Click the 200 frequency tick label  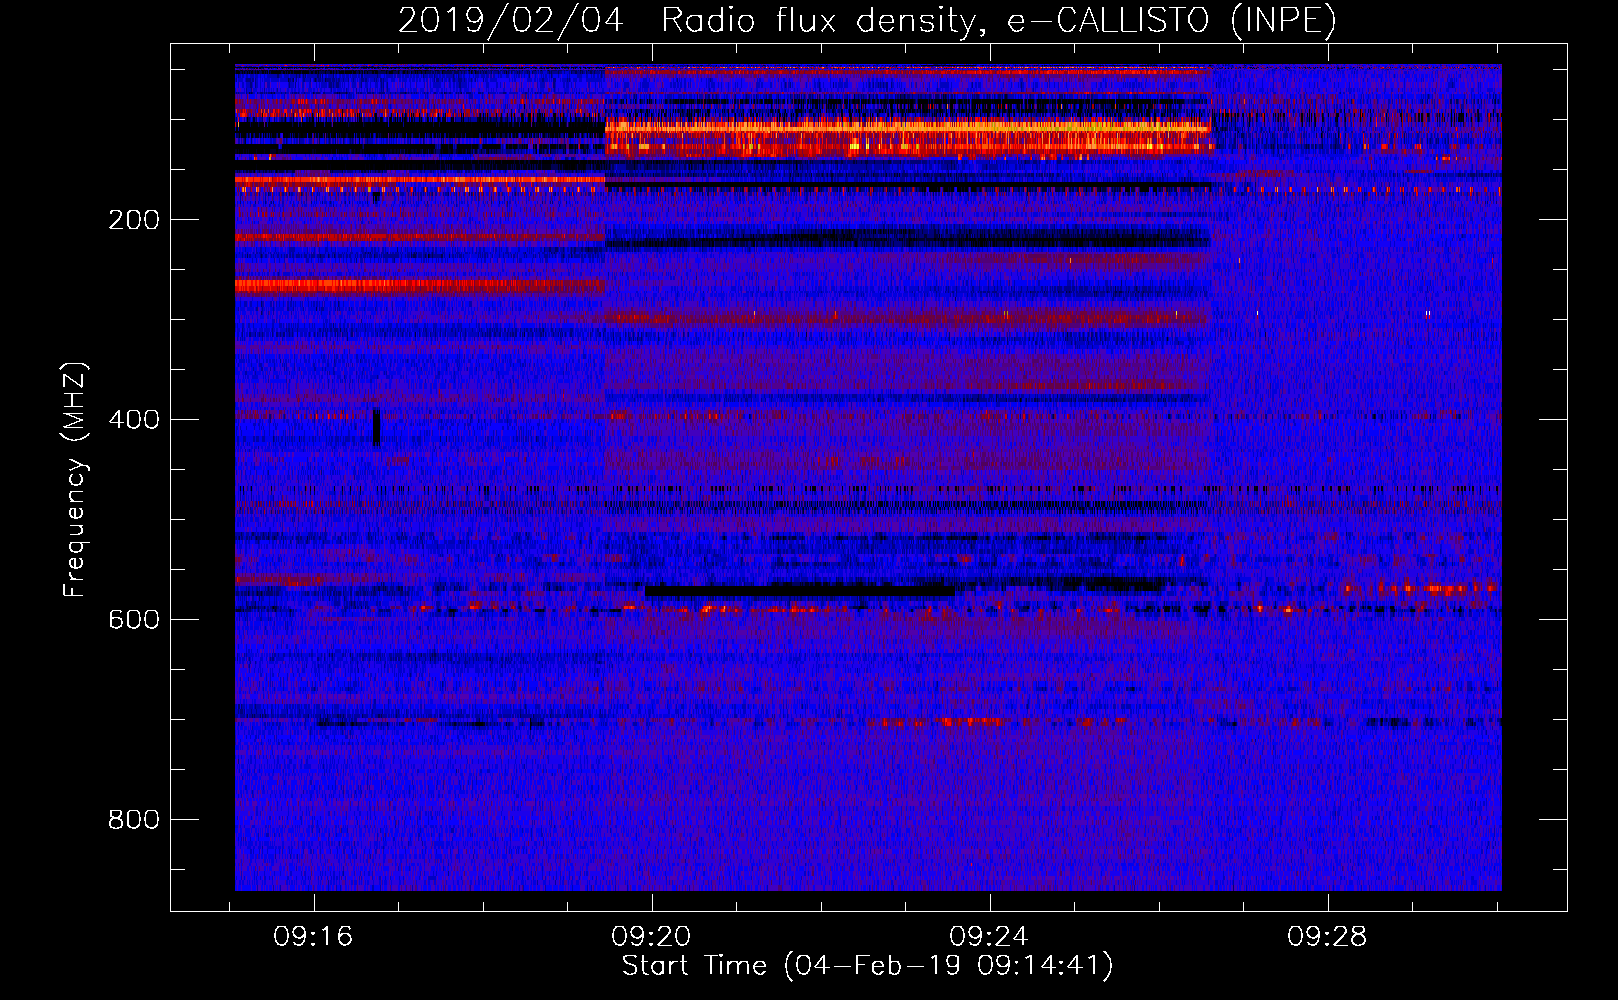[x=134, y=220]
